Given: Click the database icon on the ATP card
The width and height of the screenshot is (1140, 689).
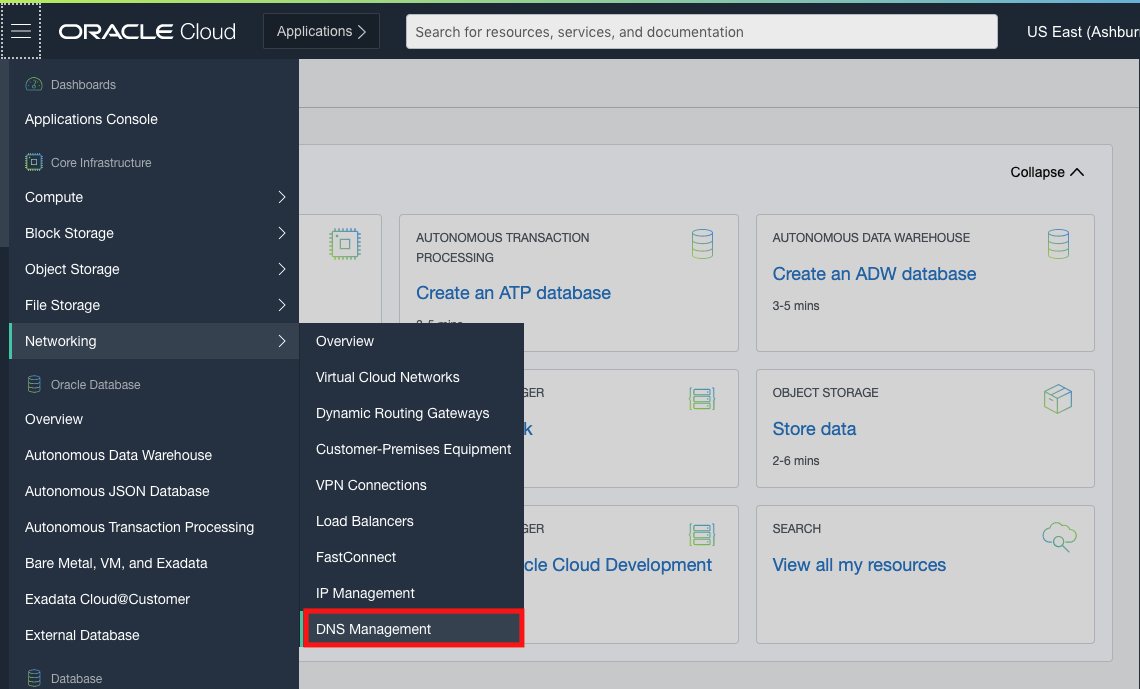Looking at the screenshot, I should pos(702,243).
